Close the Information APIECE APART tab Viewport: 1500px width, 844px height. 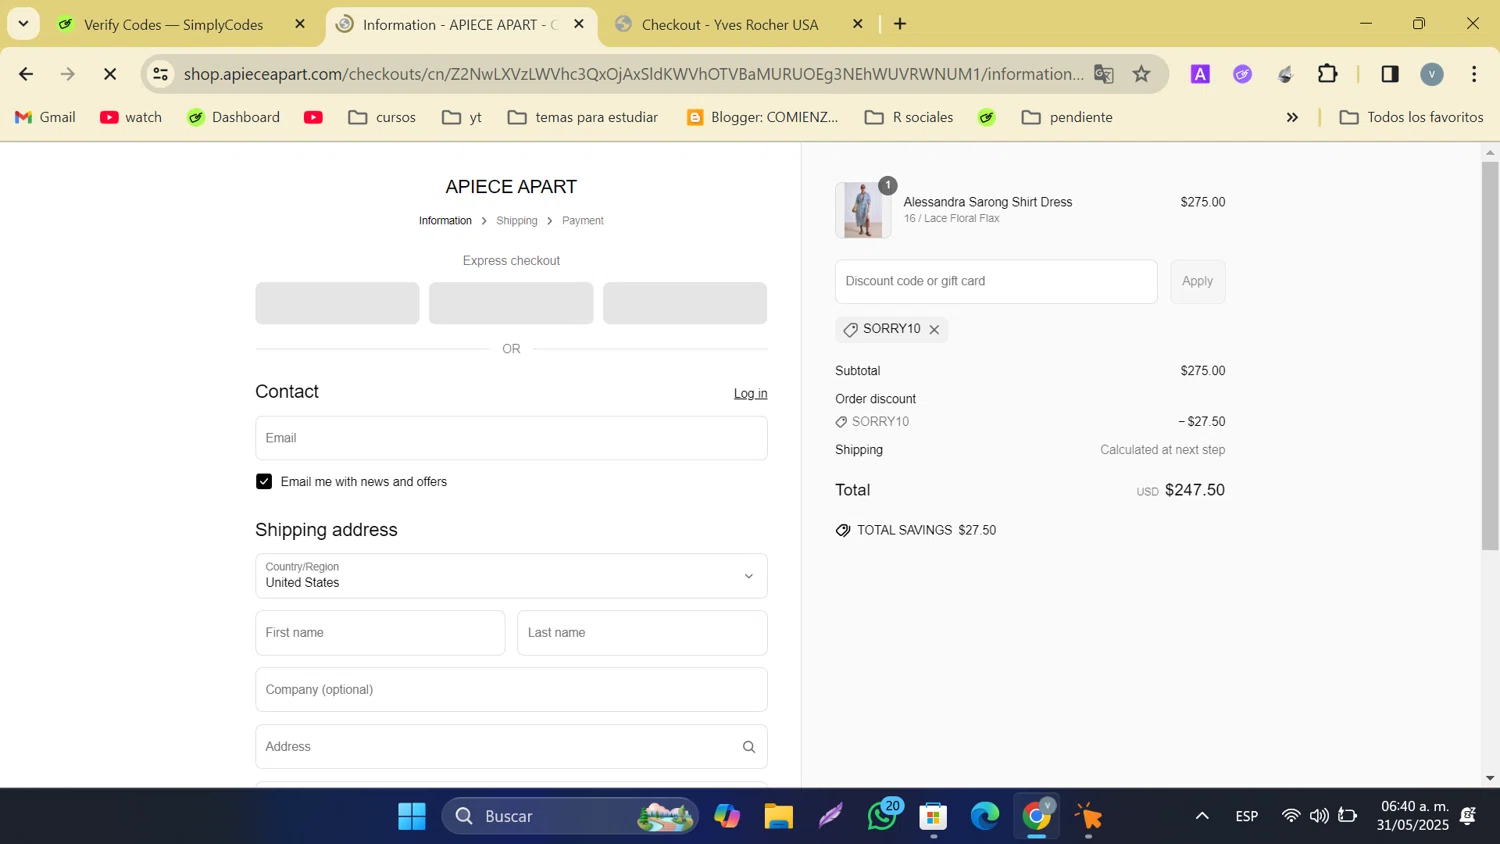(579, 24)
